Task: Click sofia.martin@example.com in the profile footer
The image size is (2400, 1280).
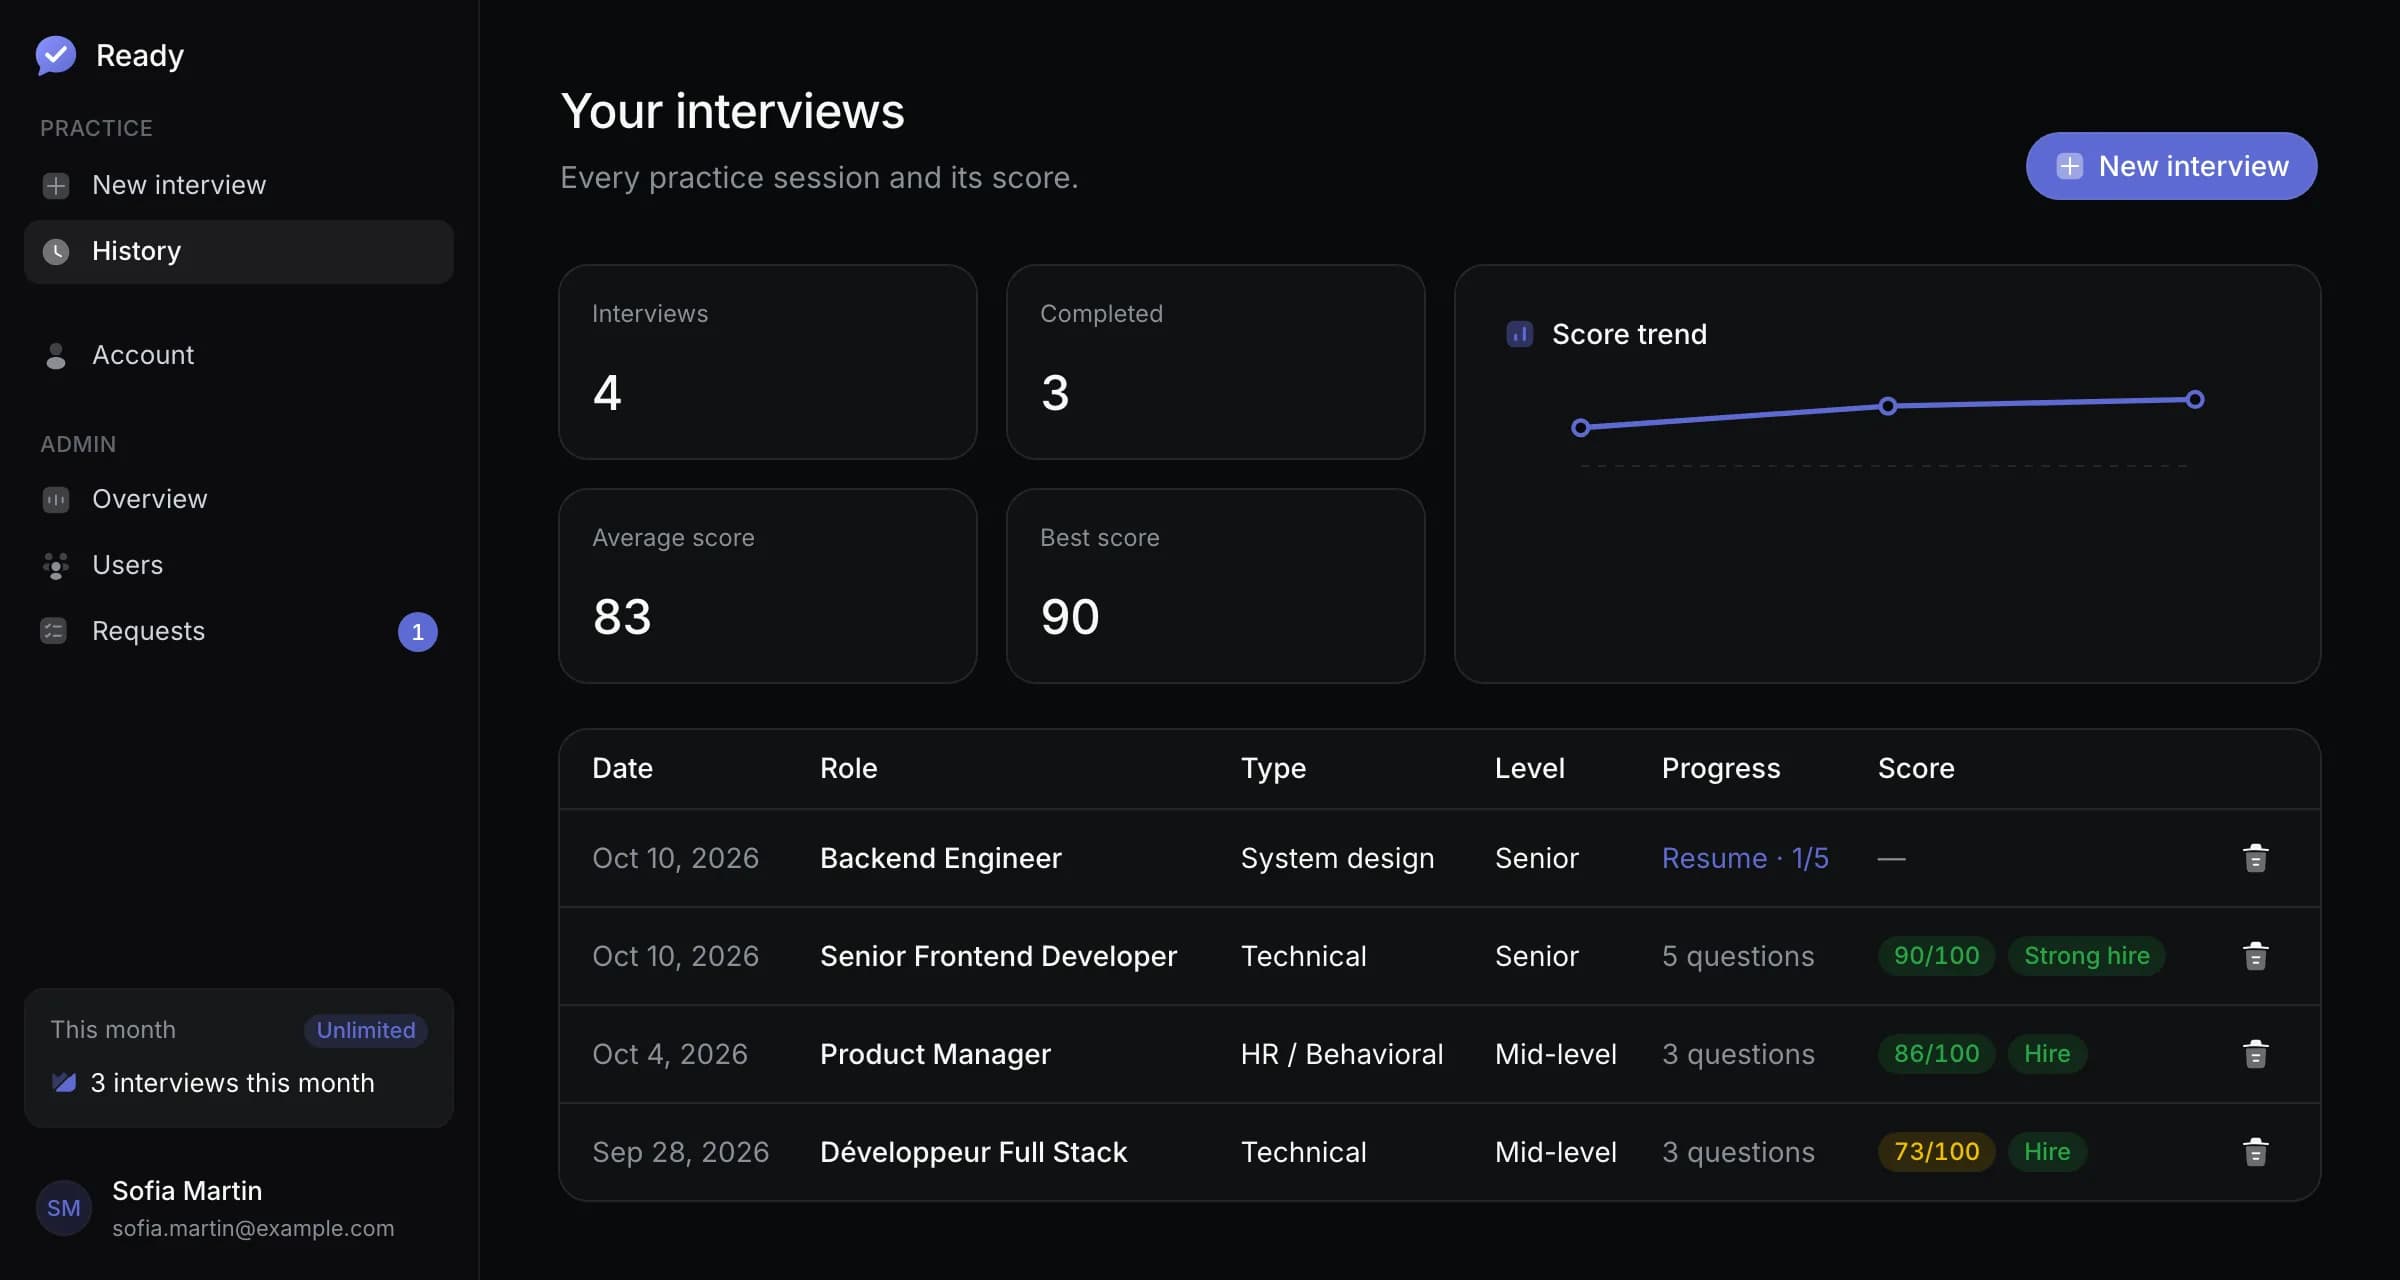Action: click(x=253, y=1228)
